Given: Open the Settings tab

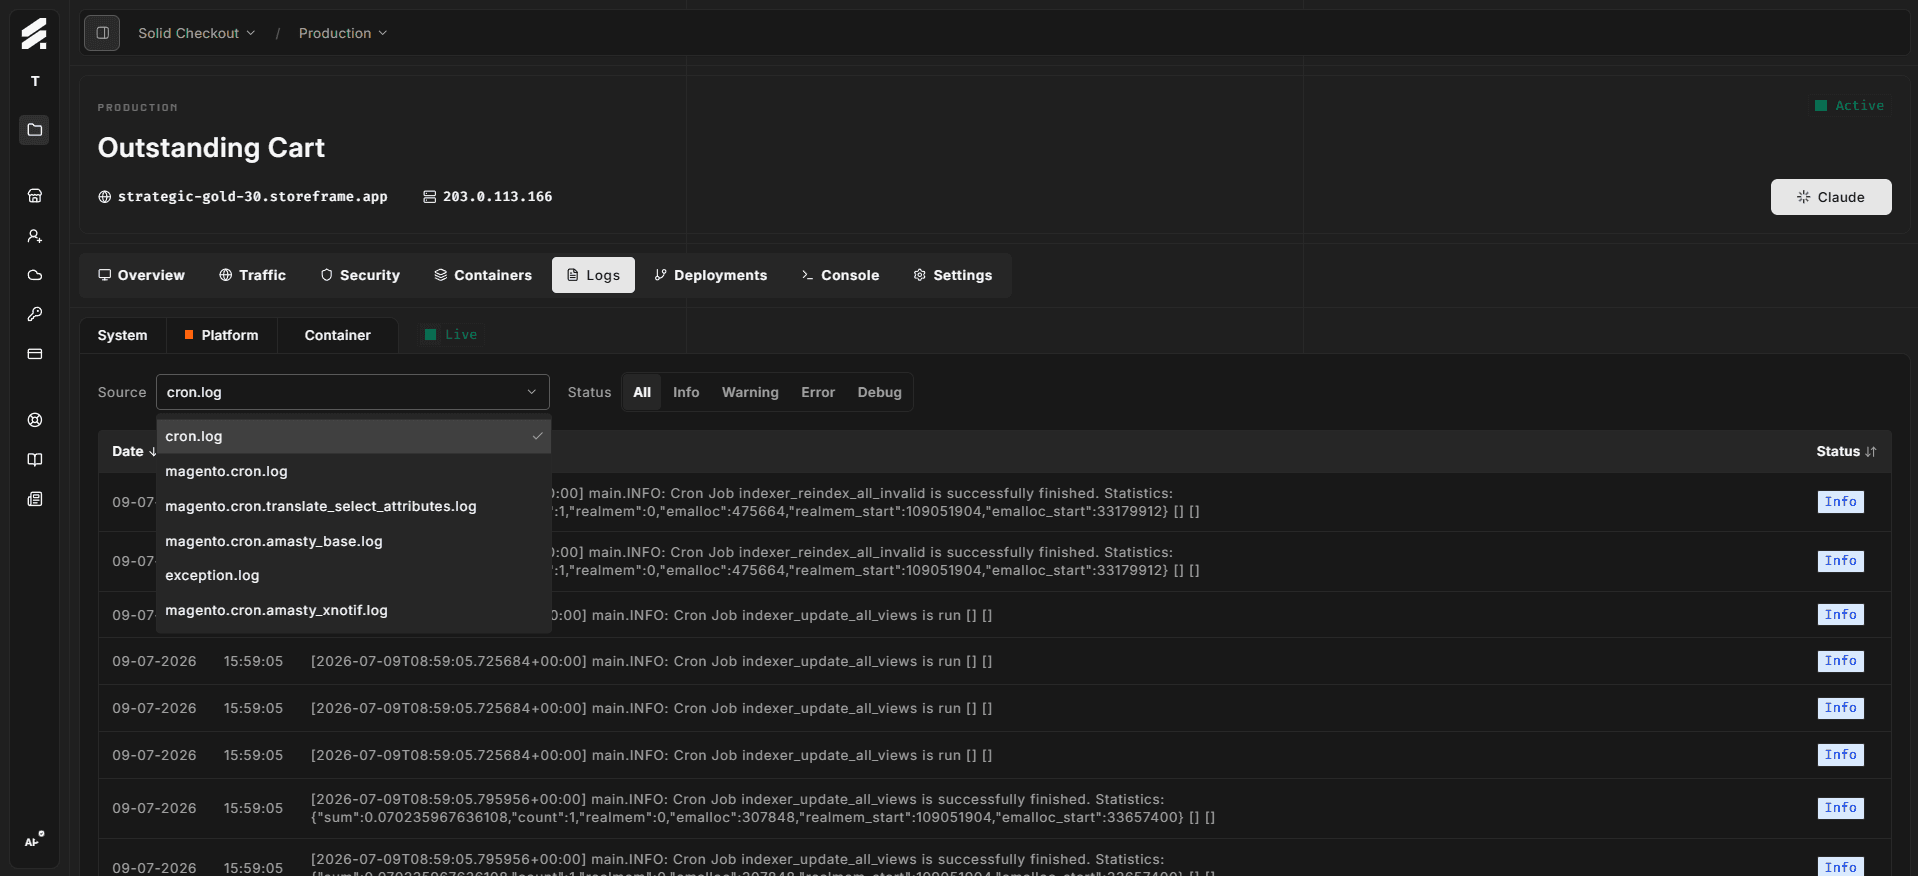Looking at the screenshot, I should pyautogui.click(x=953, y=275).
